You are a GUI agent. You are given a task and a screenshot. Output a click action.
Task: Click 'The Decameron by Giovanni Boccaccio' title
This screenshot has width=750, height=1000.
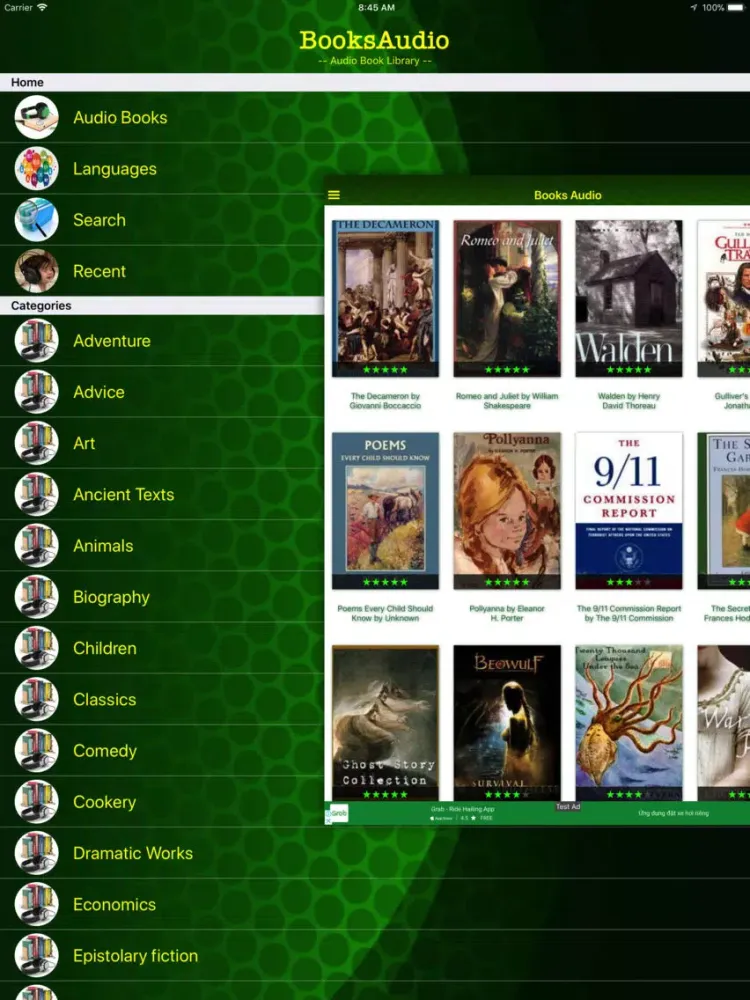[385, 401]
